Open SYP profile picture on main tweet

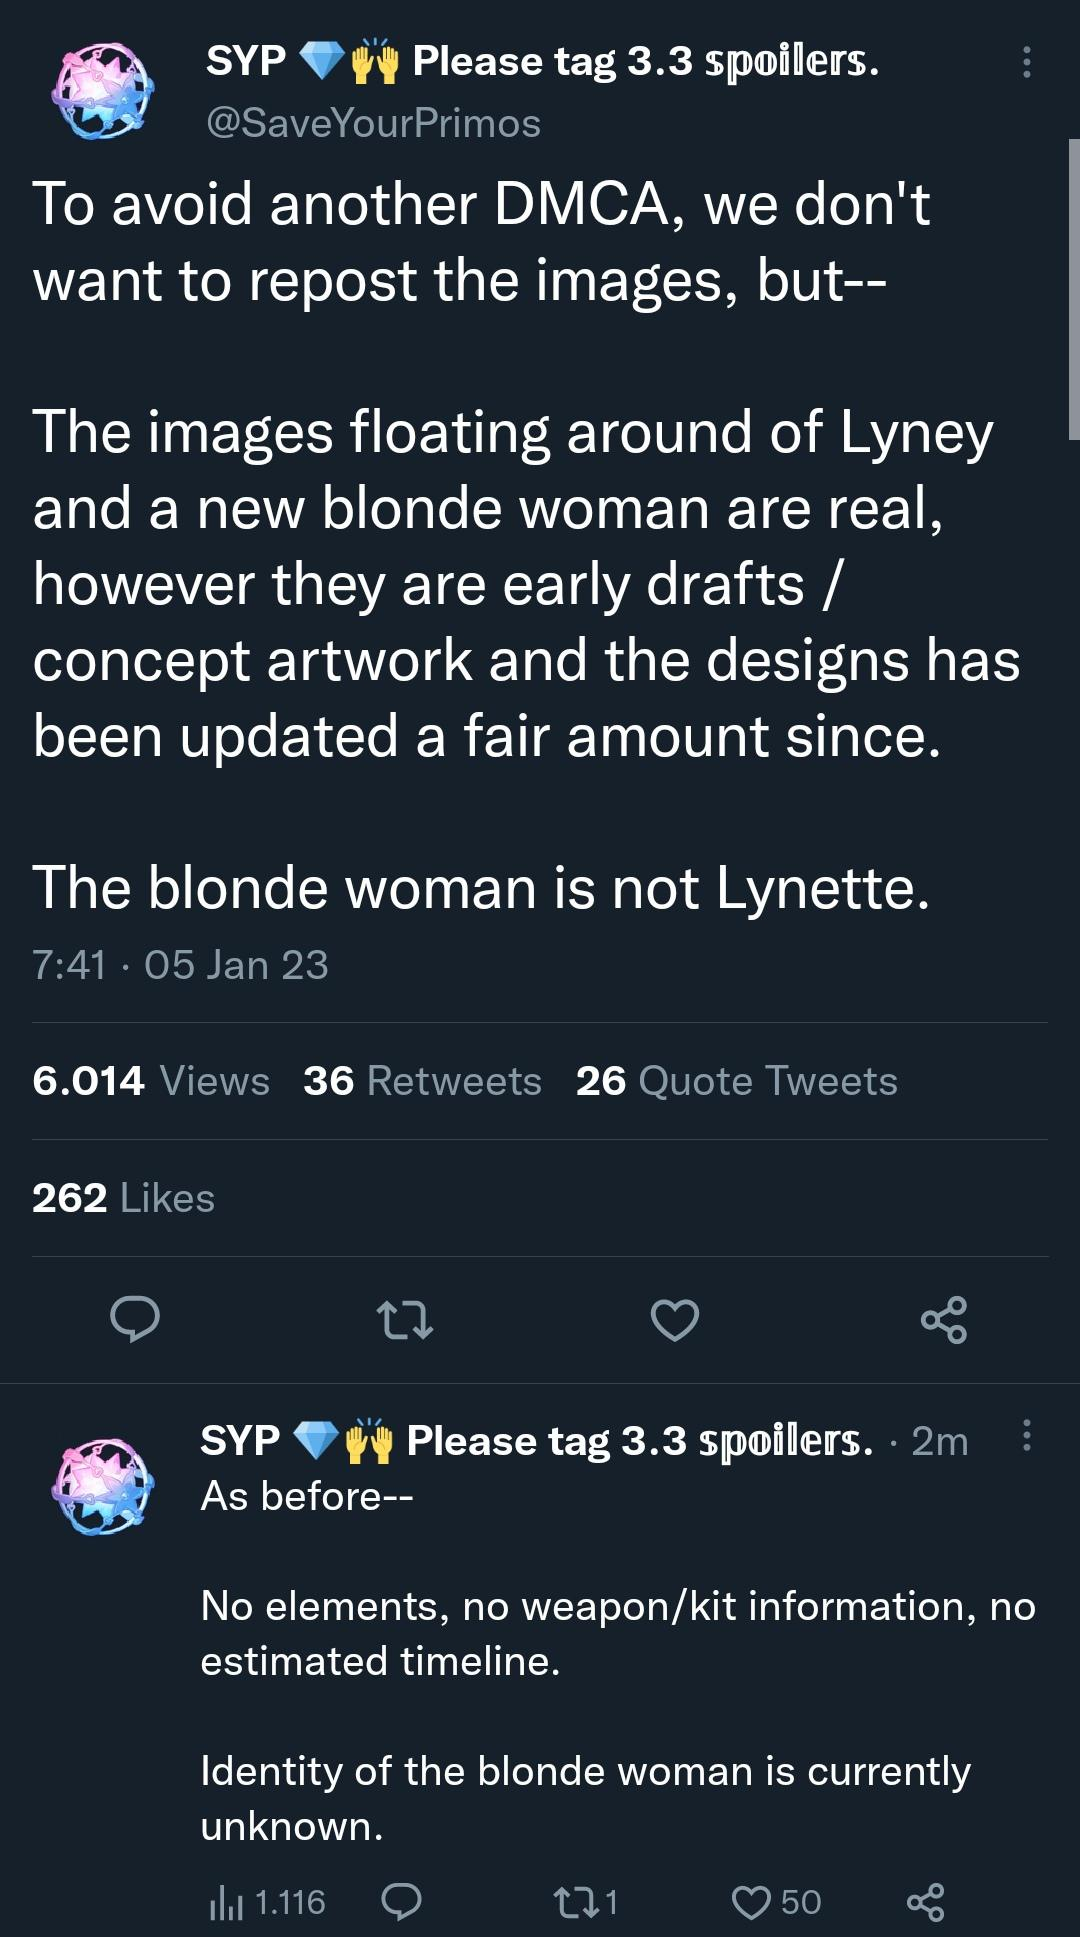(x=102, y=90)
